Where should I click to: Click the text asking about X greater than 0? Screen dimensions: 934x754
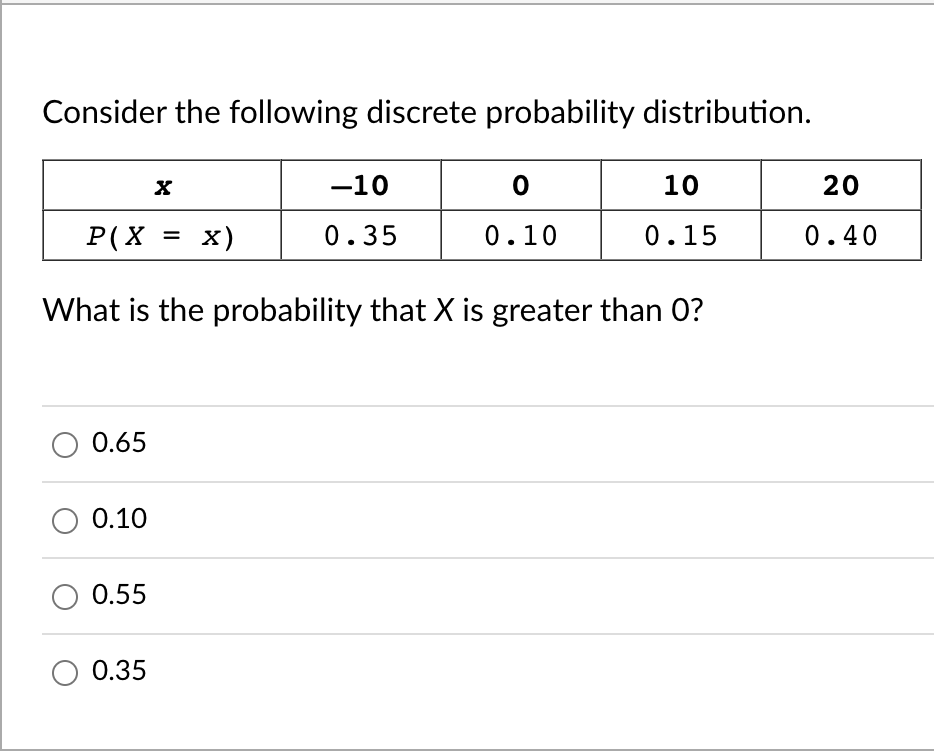point(347,311)
